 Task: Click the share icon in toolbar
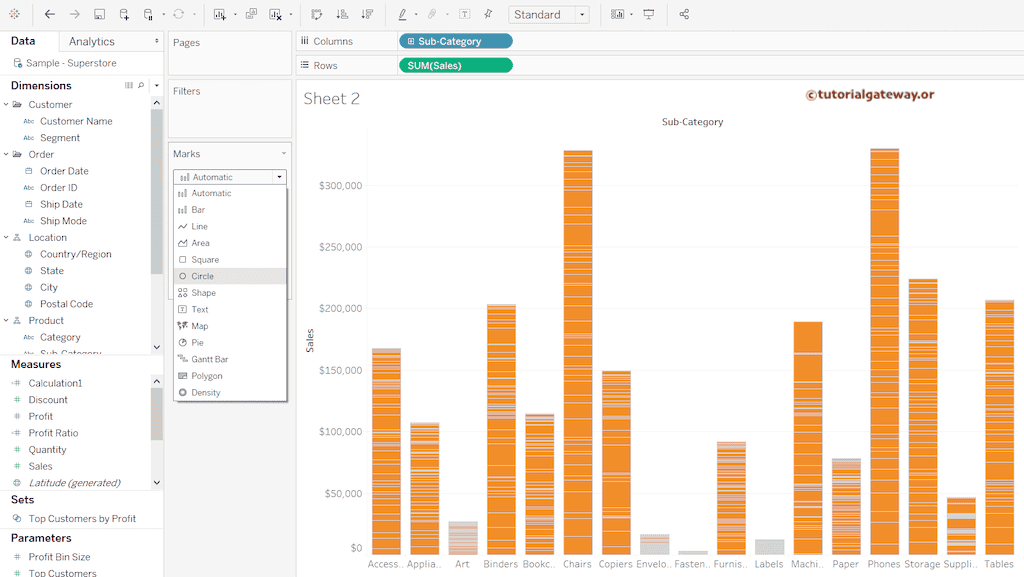pyautogui.click(x=684, y=15)
